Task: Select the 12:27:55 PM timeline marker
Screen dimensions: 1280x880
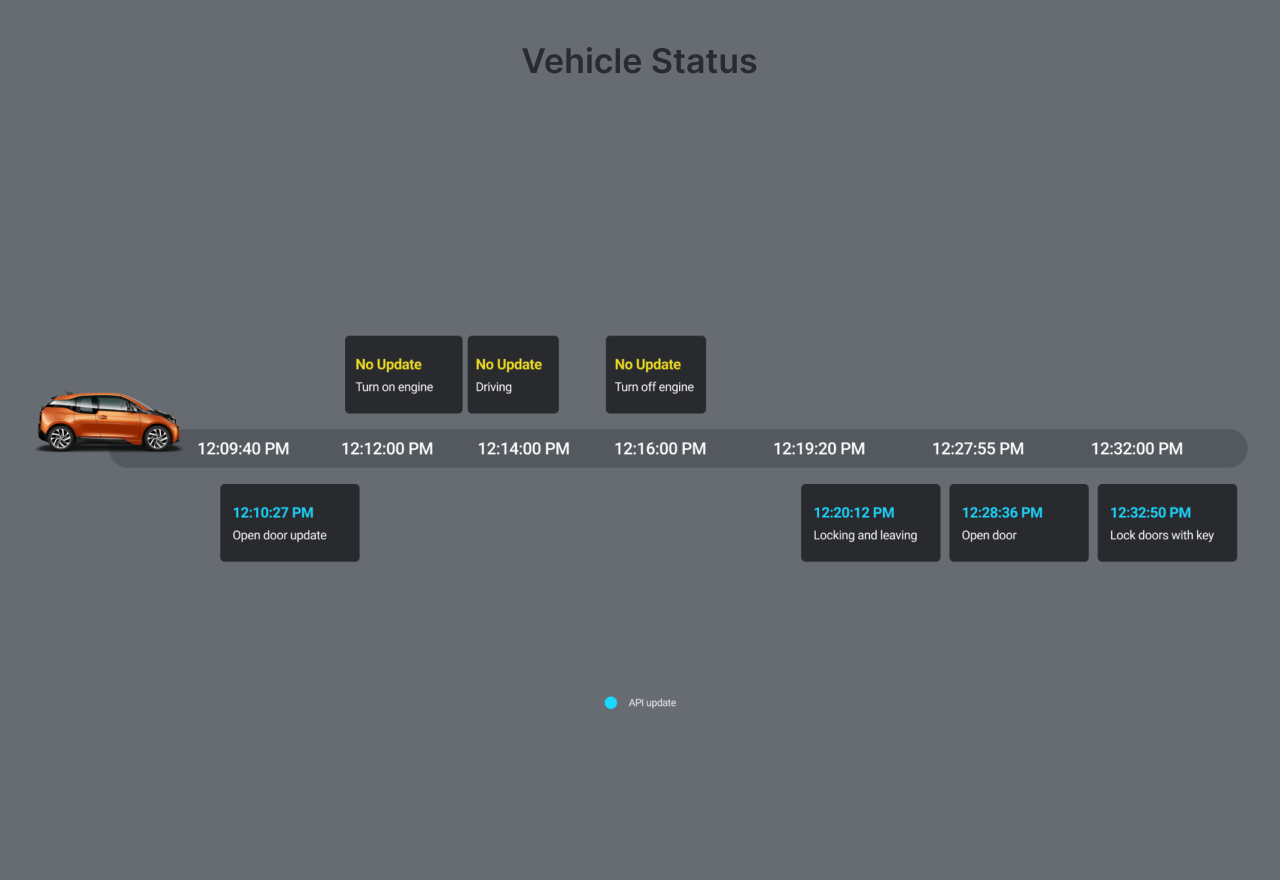Action: [x=978, y=449]
